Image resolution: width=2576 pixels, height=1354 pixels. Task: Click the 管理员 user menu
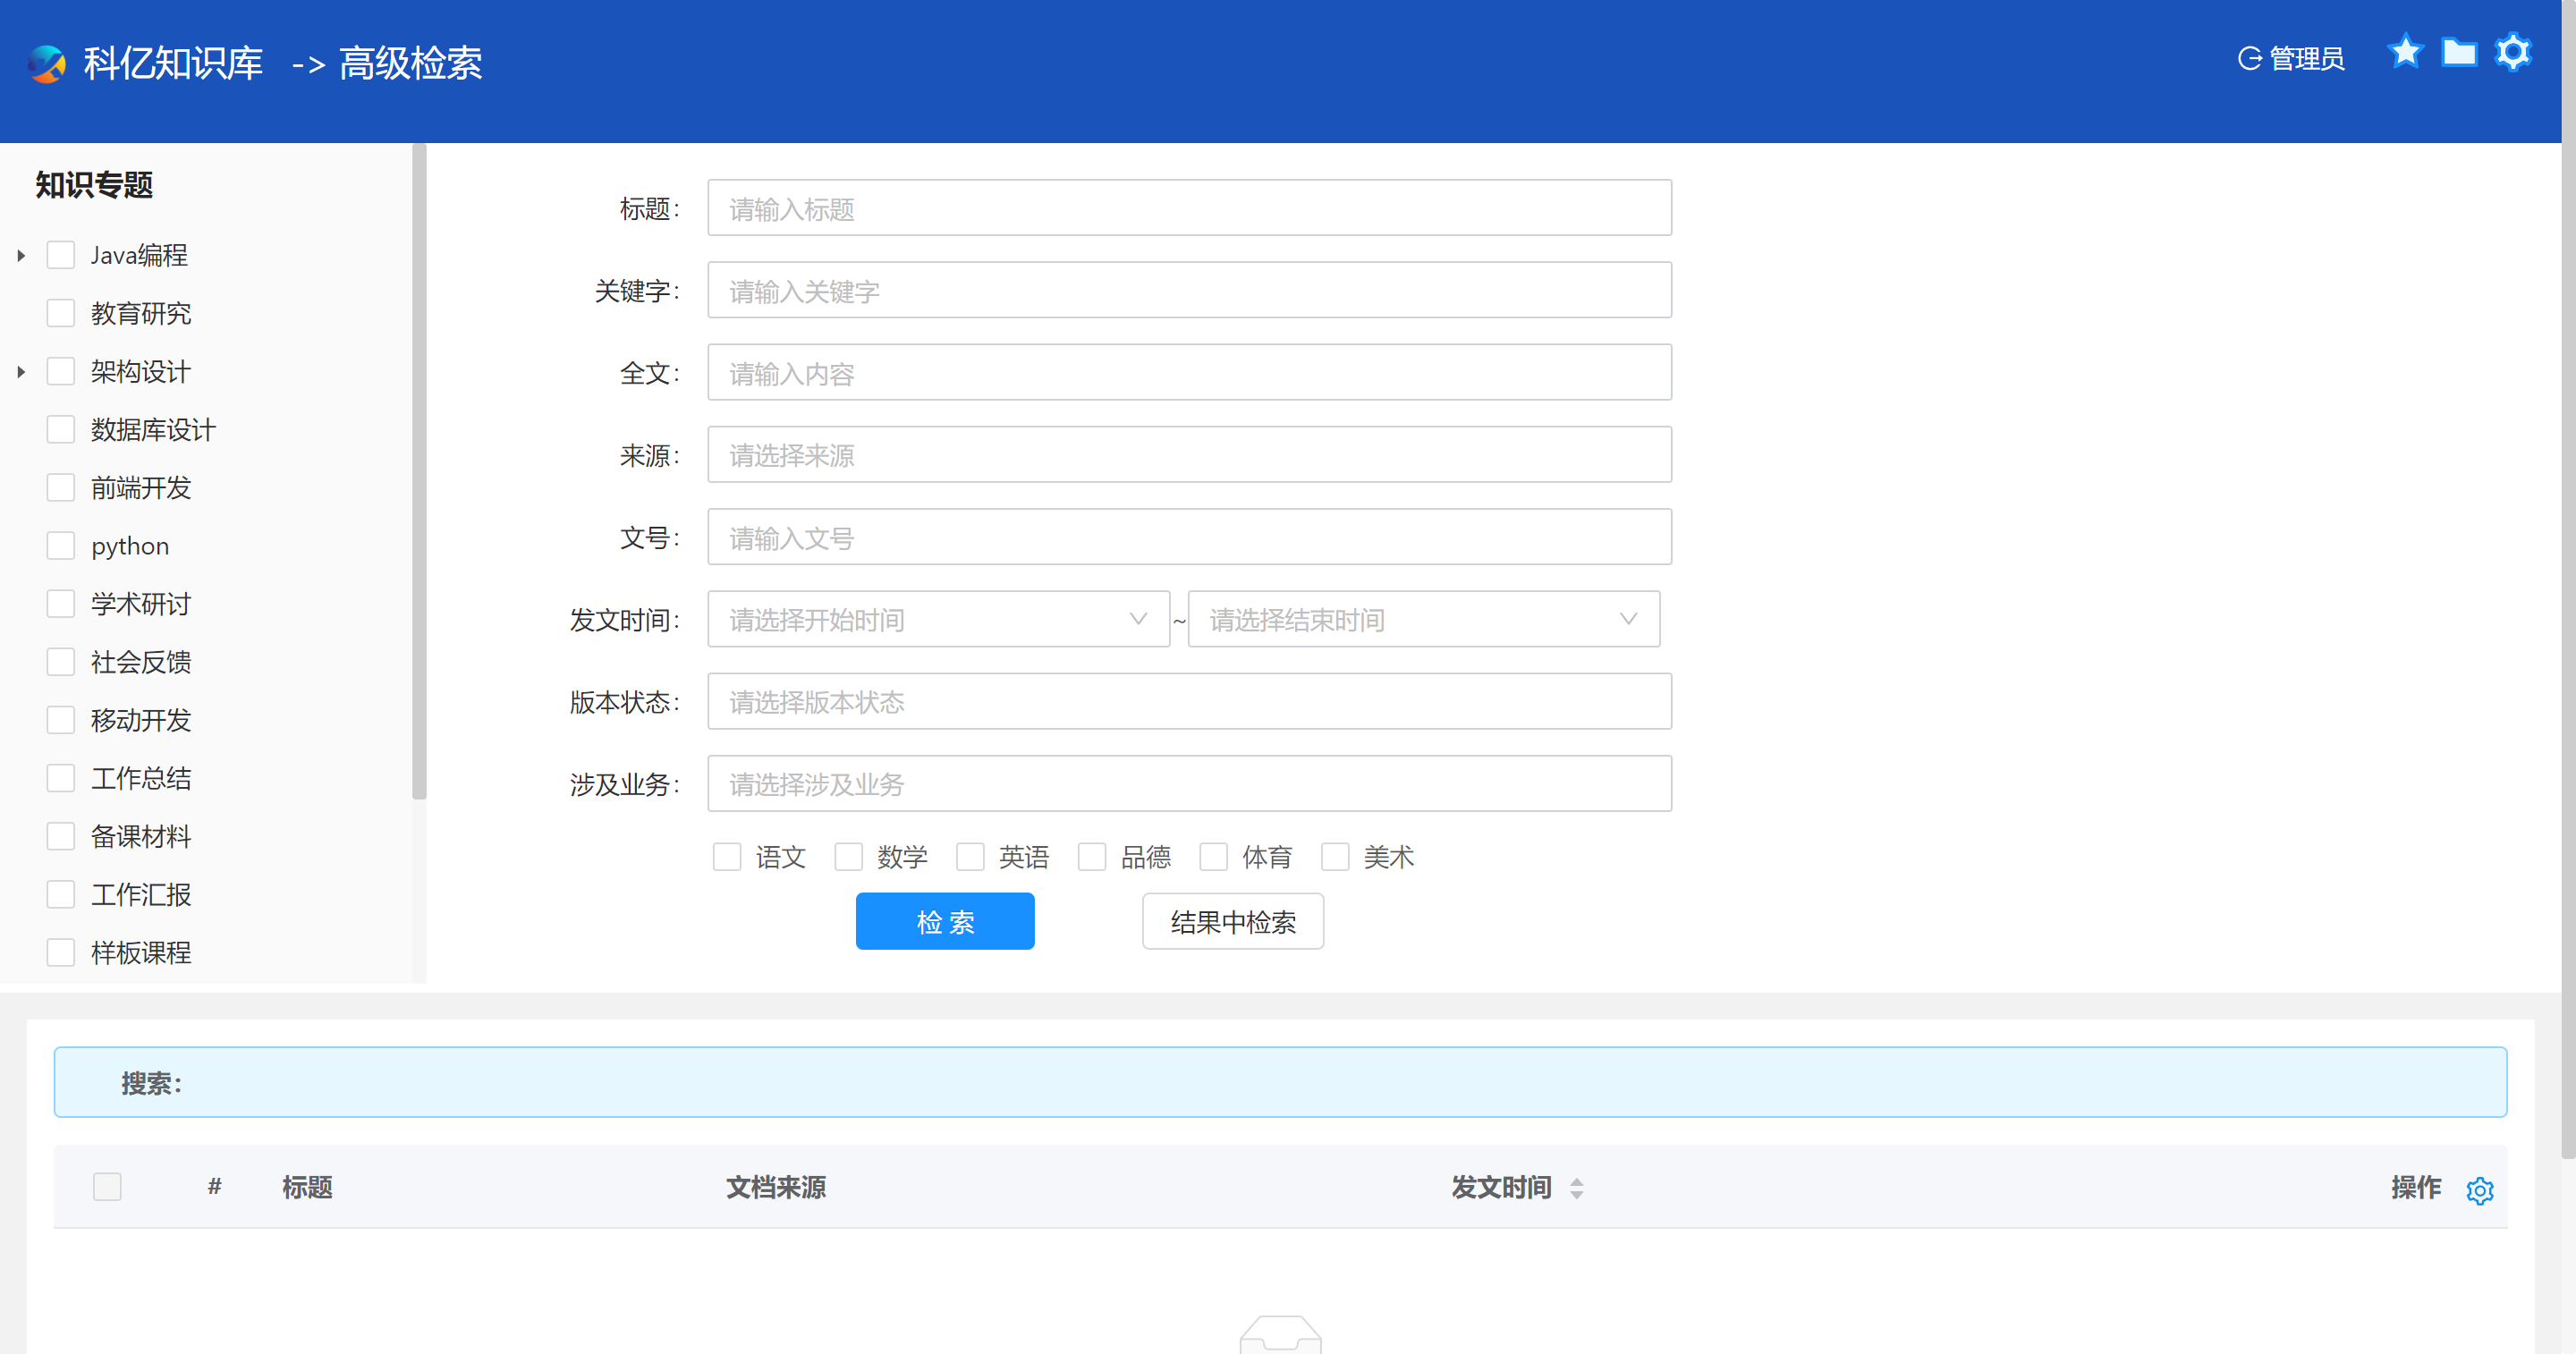(2306, 59)
